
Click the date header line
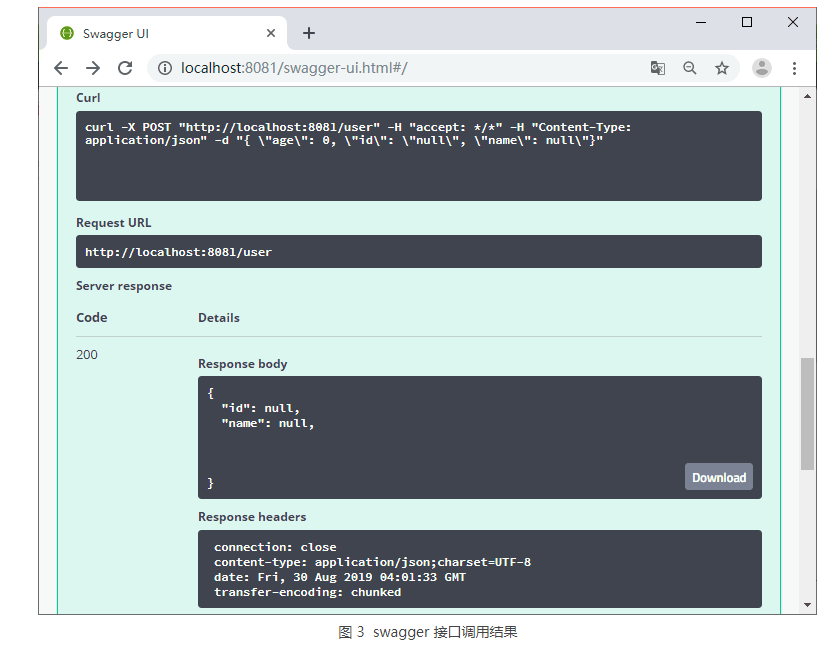tap(340, 577)
